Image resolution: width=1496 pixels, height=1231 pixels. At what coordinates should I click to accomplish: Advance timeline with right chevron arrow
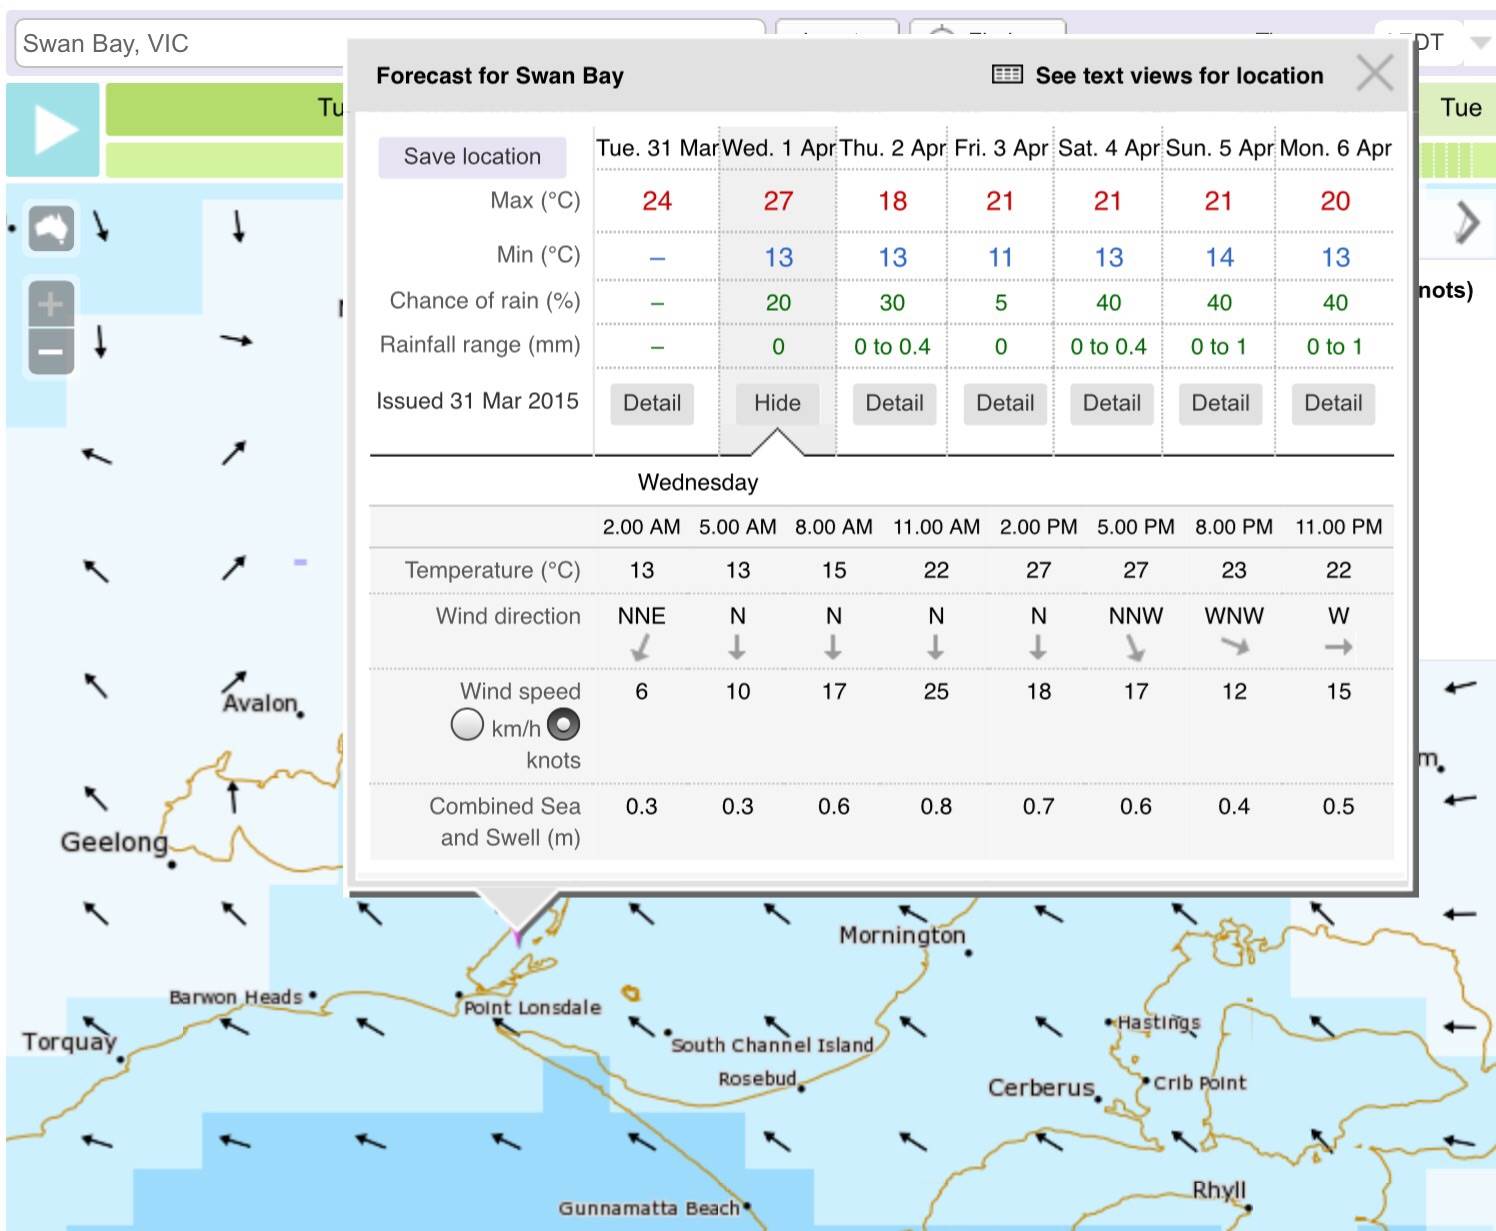coord(1466,222)
